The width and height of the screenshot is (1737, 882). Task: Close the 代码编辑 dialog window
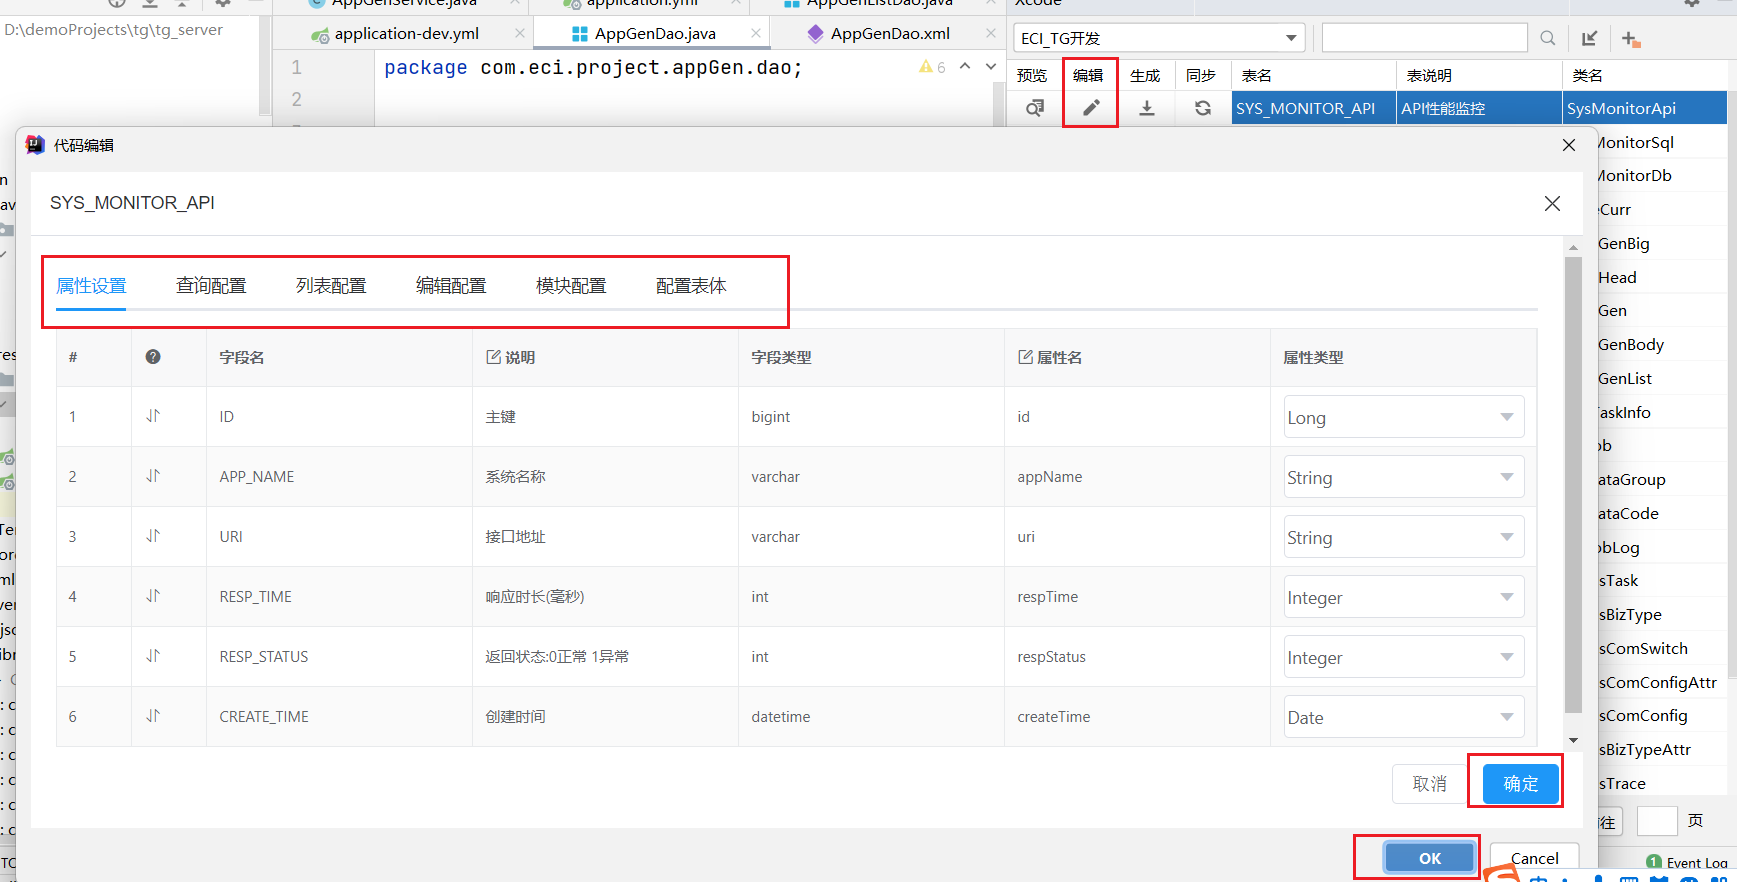[x=1569, y=145]
